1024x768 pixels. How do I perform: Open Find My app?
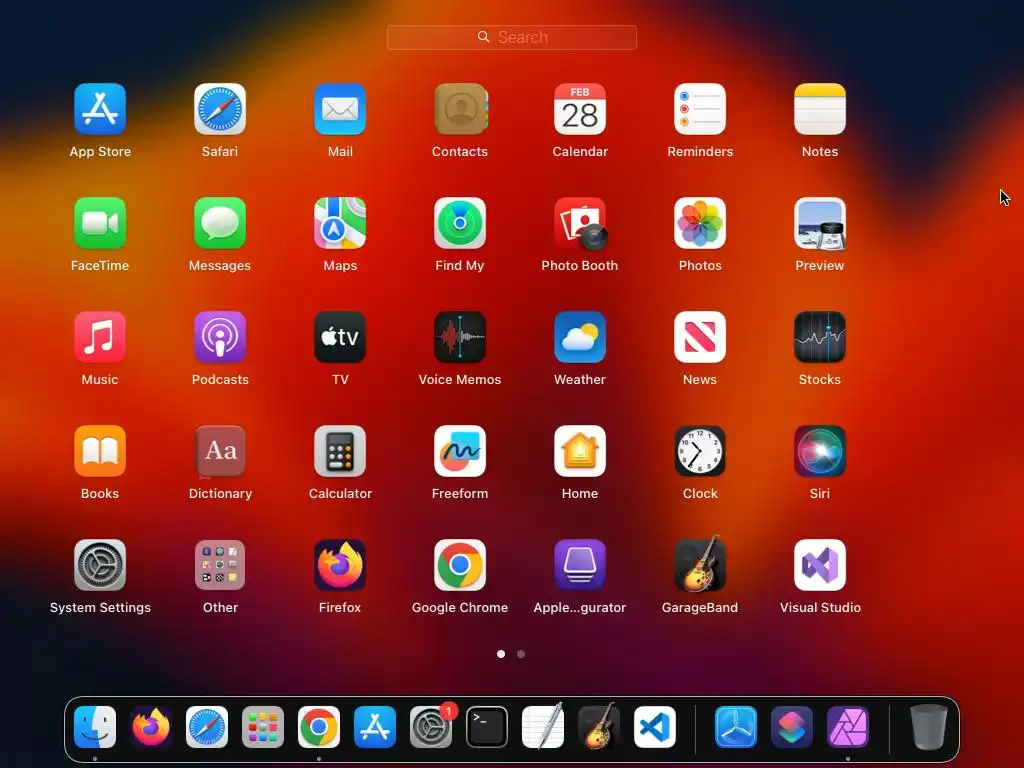[x=460, y=223]
